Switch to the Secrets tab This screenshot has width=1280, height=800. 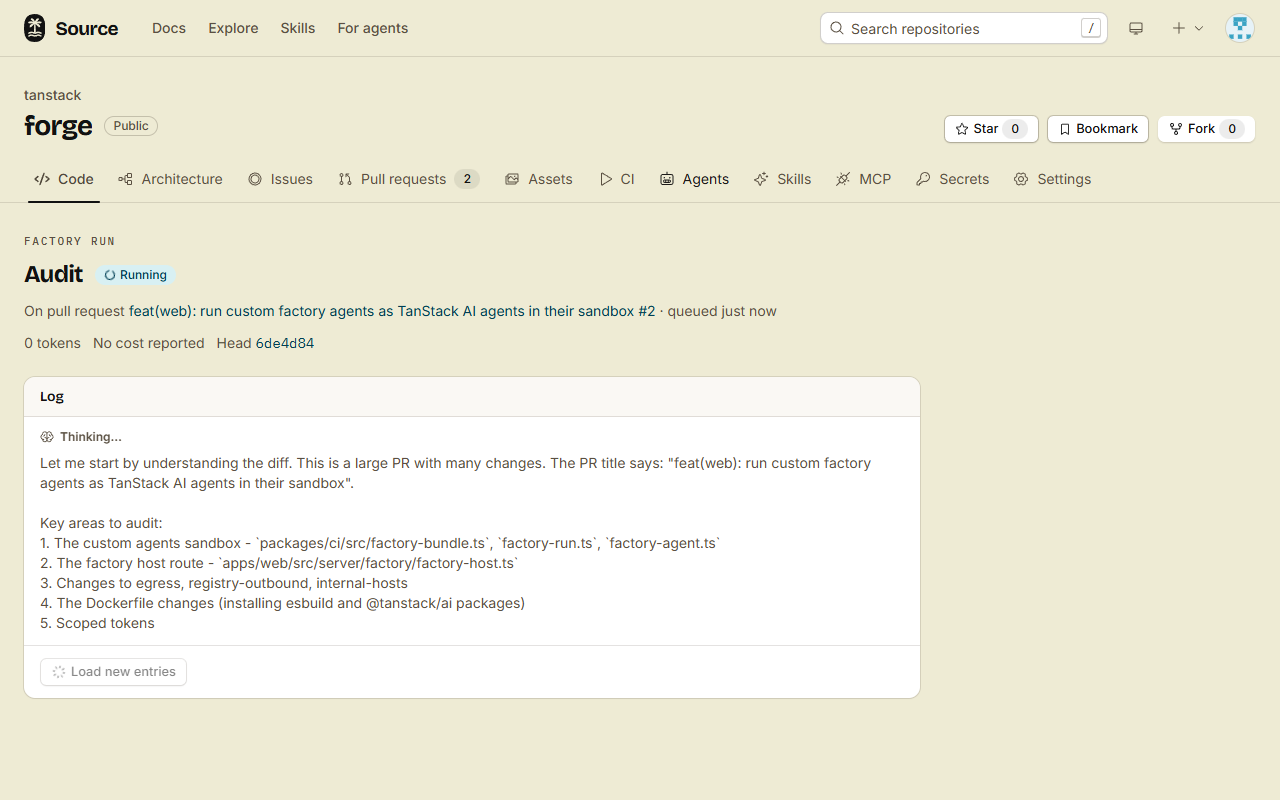point(952,179)
